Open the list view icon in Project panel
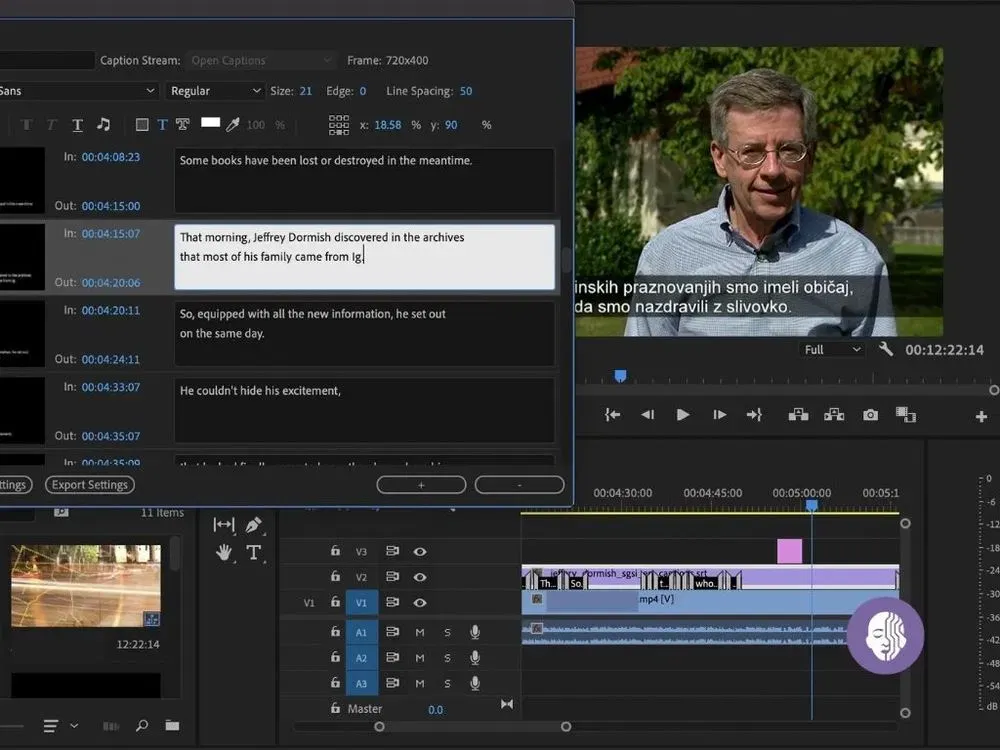Screen dimensions: 1000x750 [x=50, y=726]
